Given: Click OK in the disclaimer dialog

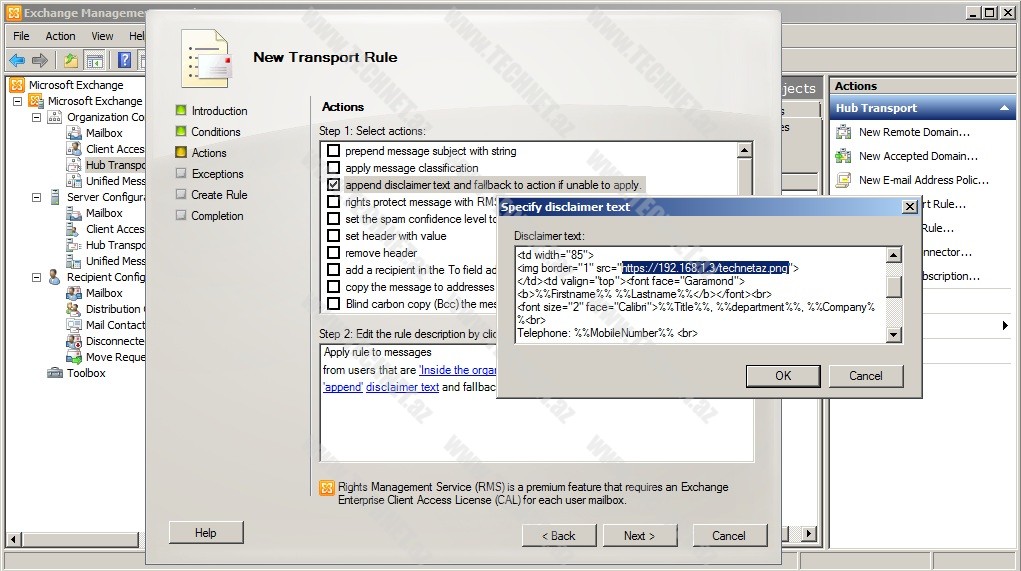Looking at the screenshot, I should pyautogui.click(x=783, y=376).
